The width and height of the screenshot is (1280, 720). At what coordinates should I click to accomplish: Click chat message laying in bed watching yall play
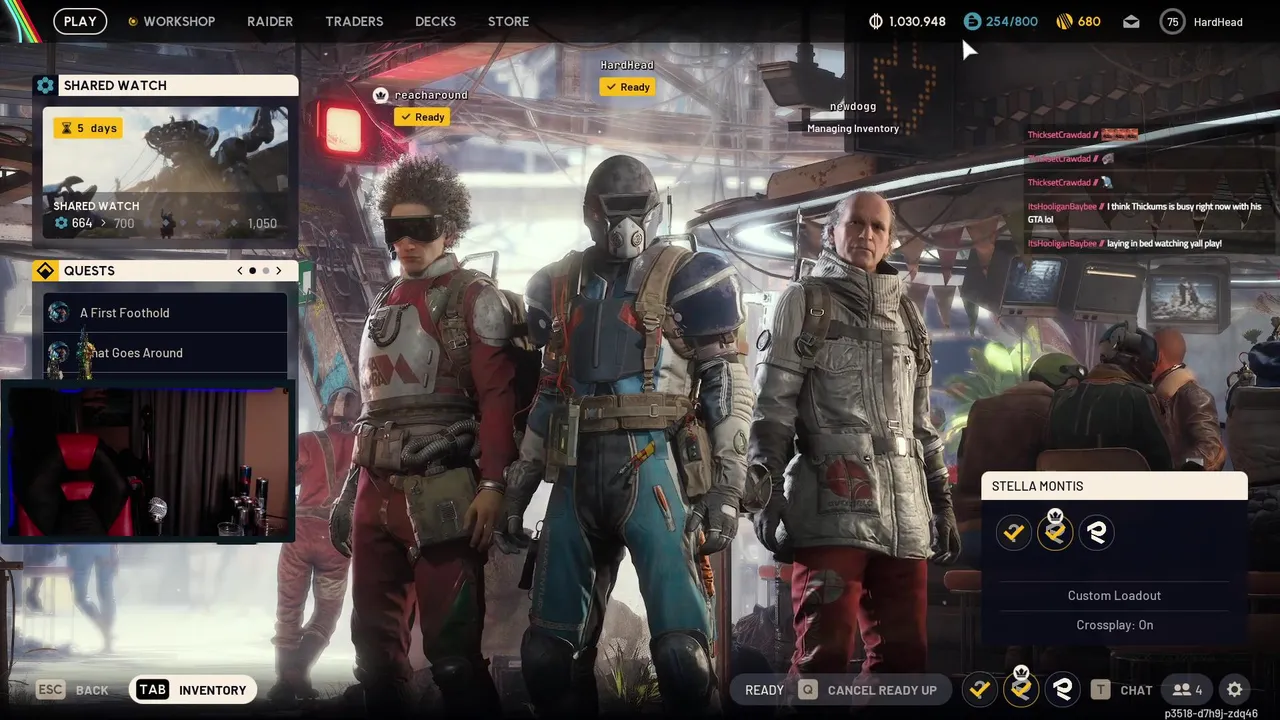tap(1125, 243)
